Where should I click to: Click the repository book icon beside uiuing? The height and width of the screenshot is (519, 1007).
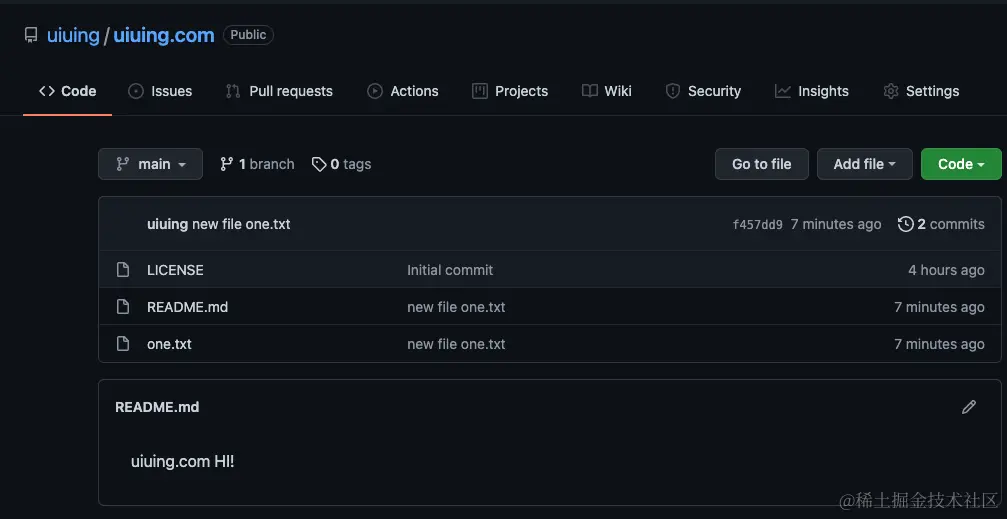click(x=31, y=35)
